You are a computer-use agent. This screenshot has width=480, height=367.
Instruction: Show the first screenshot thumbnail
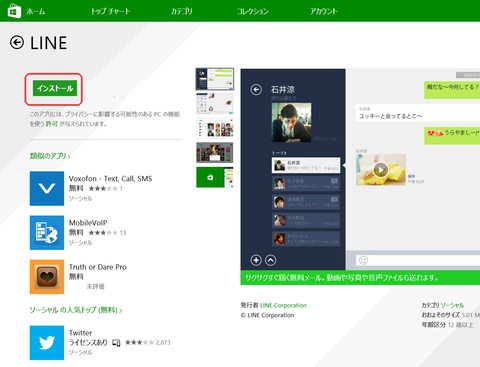pos(215,79)
